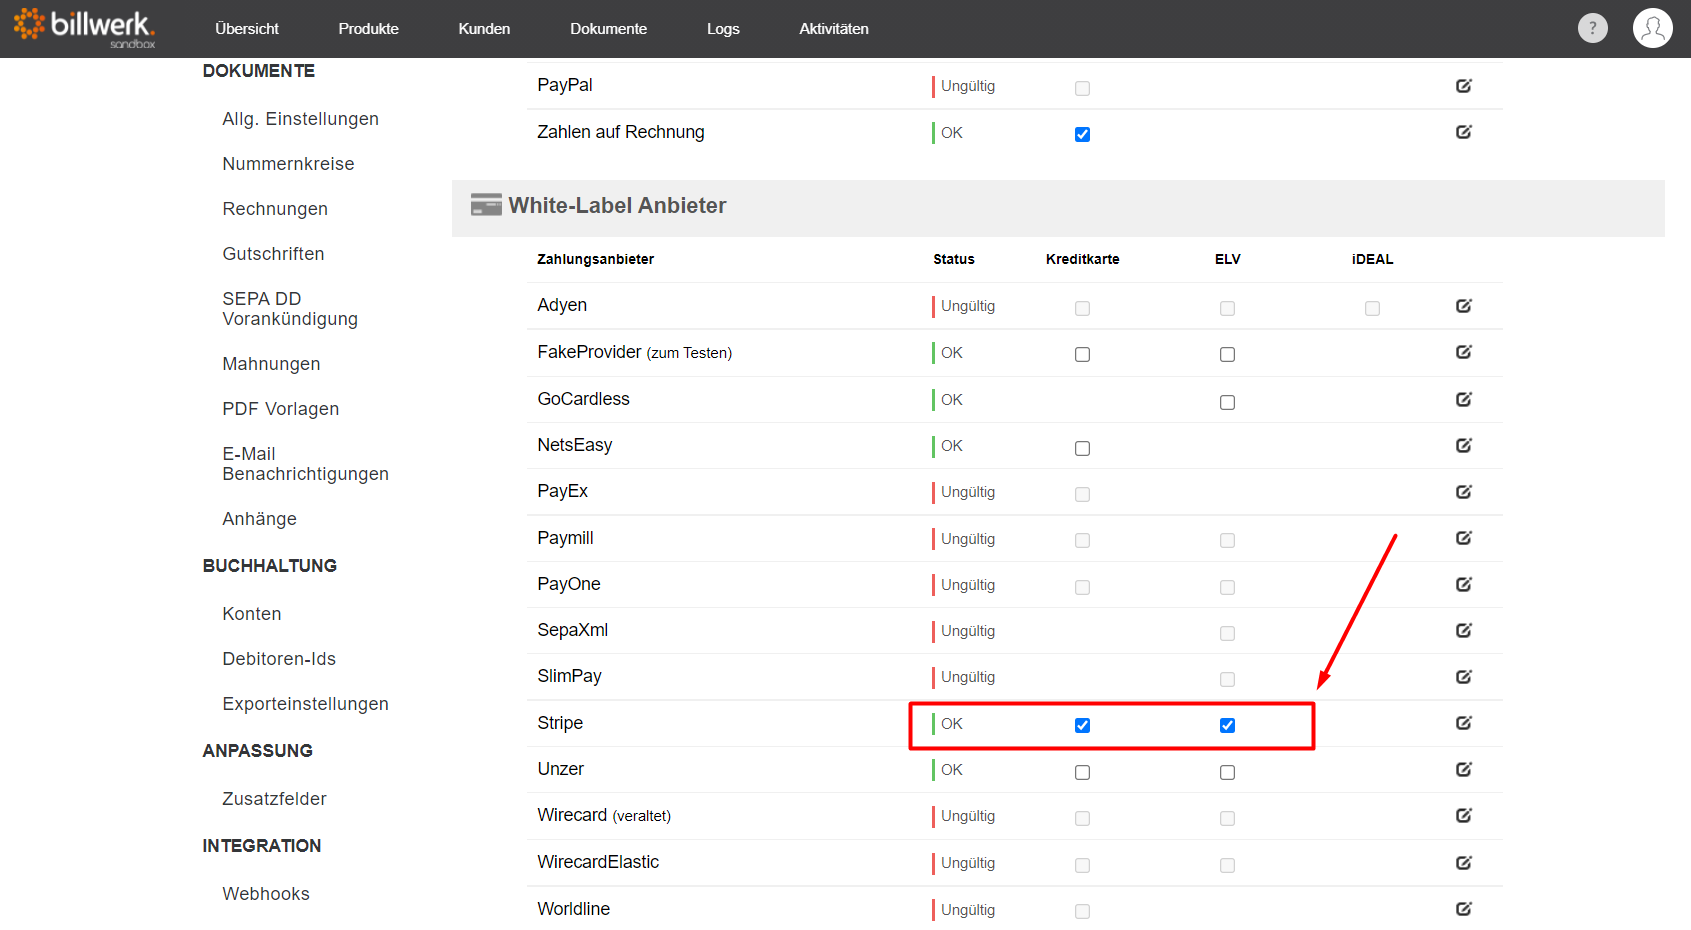
Task: Enable FakeProvider Kreditkarte checkbox
Action: click(1082, 354)
